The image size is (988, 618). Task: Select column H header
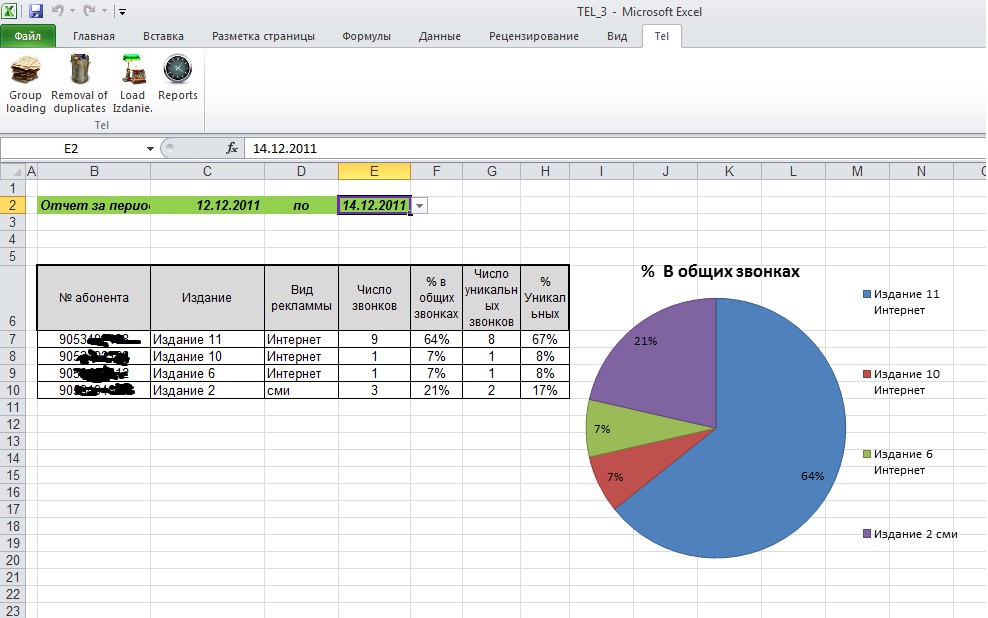click(x=545, y=171)
